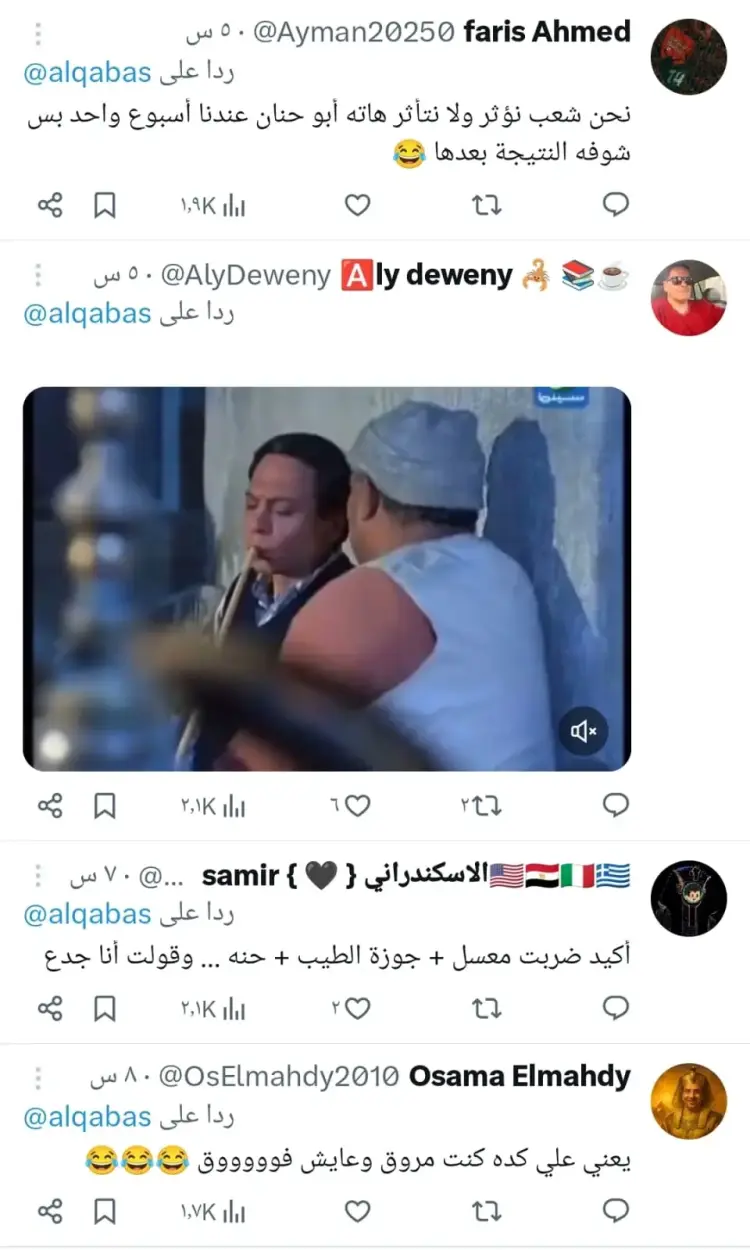750x1250 pixels.
Task: Bookmark faris Ahmed's tweet
Action: tap(104, 205)
